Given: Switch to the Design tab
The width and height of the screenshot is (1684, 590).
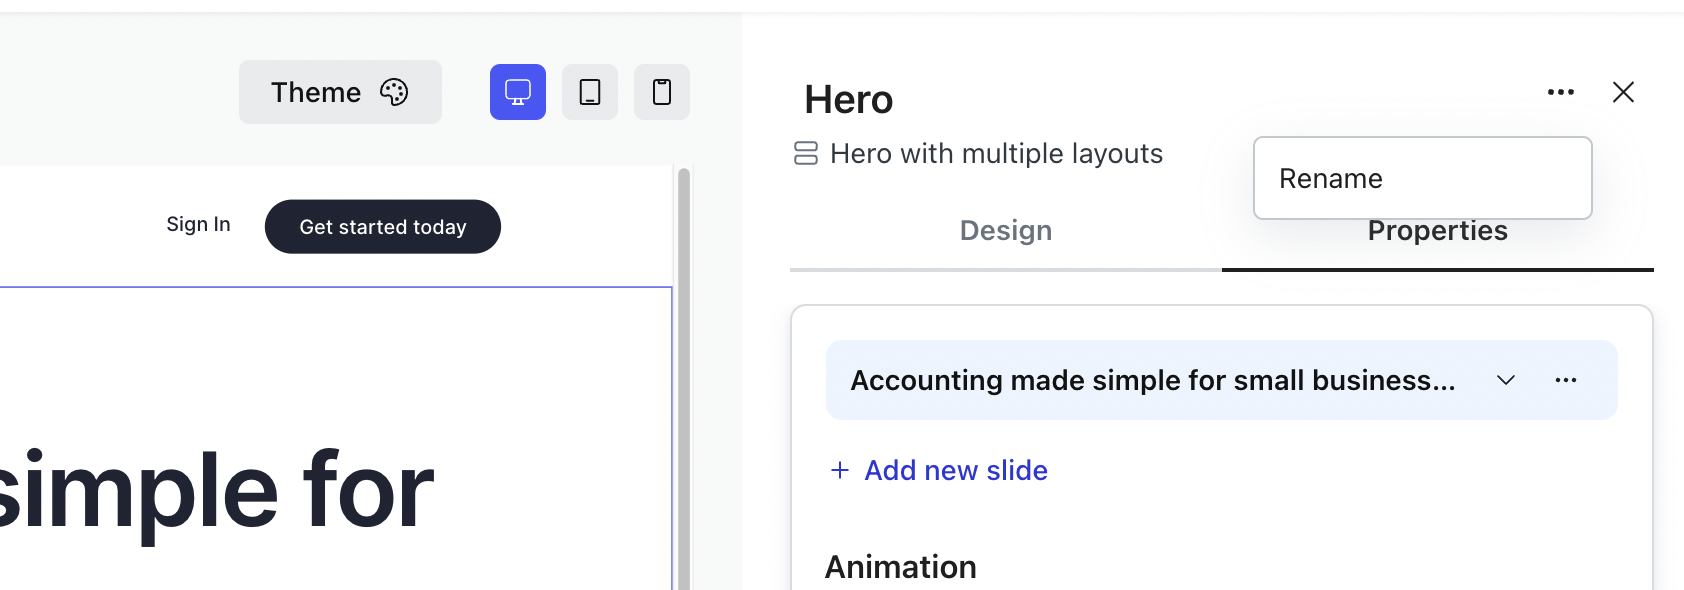Looking at the screenshot, I should tap(1006, 231).
